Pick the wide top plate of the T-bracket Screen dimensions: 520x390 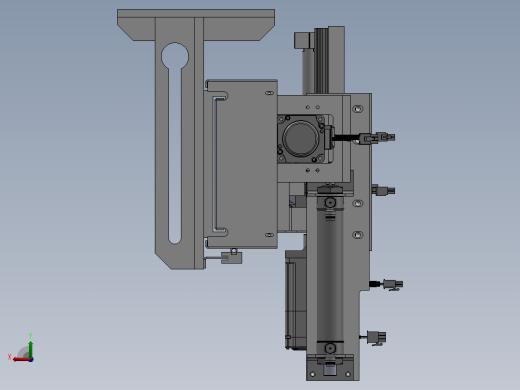[196, 25]
